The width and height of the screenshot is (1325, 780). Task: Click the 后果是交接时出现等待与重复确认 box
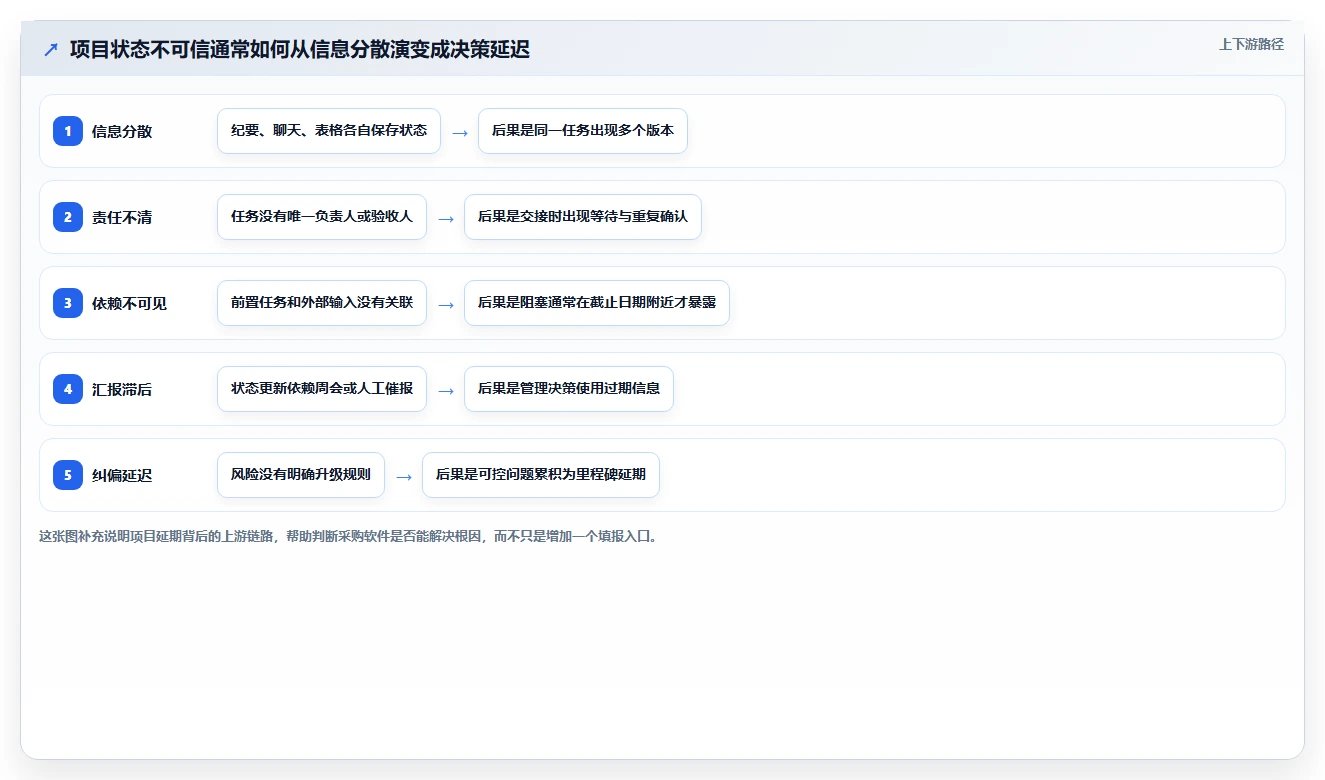pyautogui.click(x=583, y=217)
